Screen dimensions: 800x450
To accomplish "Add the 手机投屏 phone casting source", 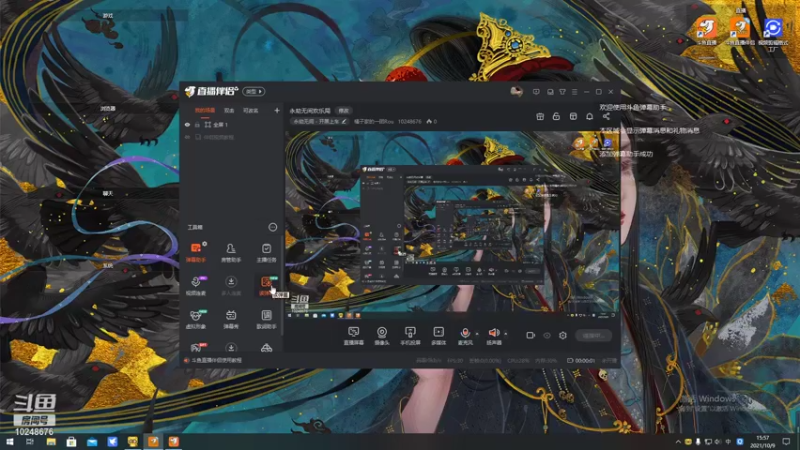I will coord(410,336).
